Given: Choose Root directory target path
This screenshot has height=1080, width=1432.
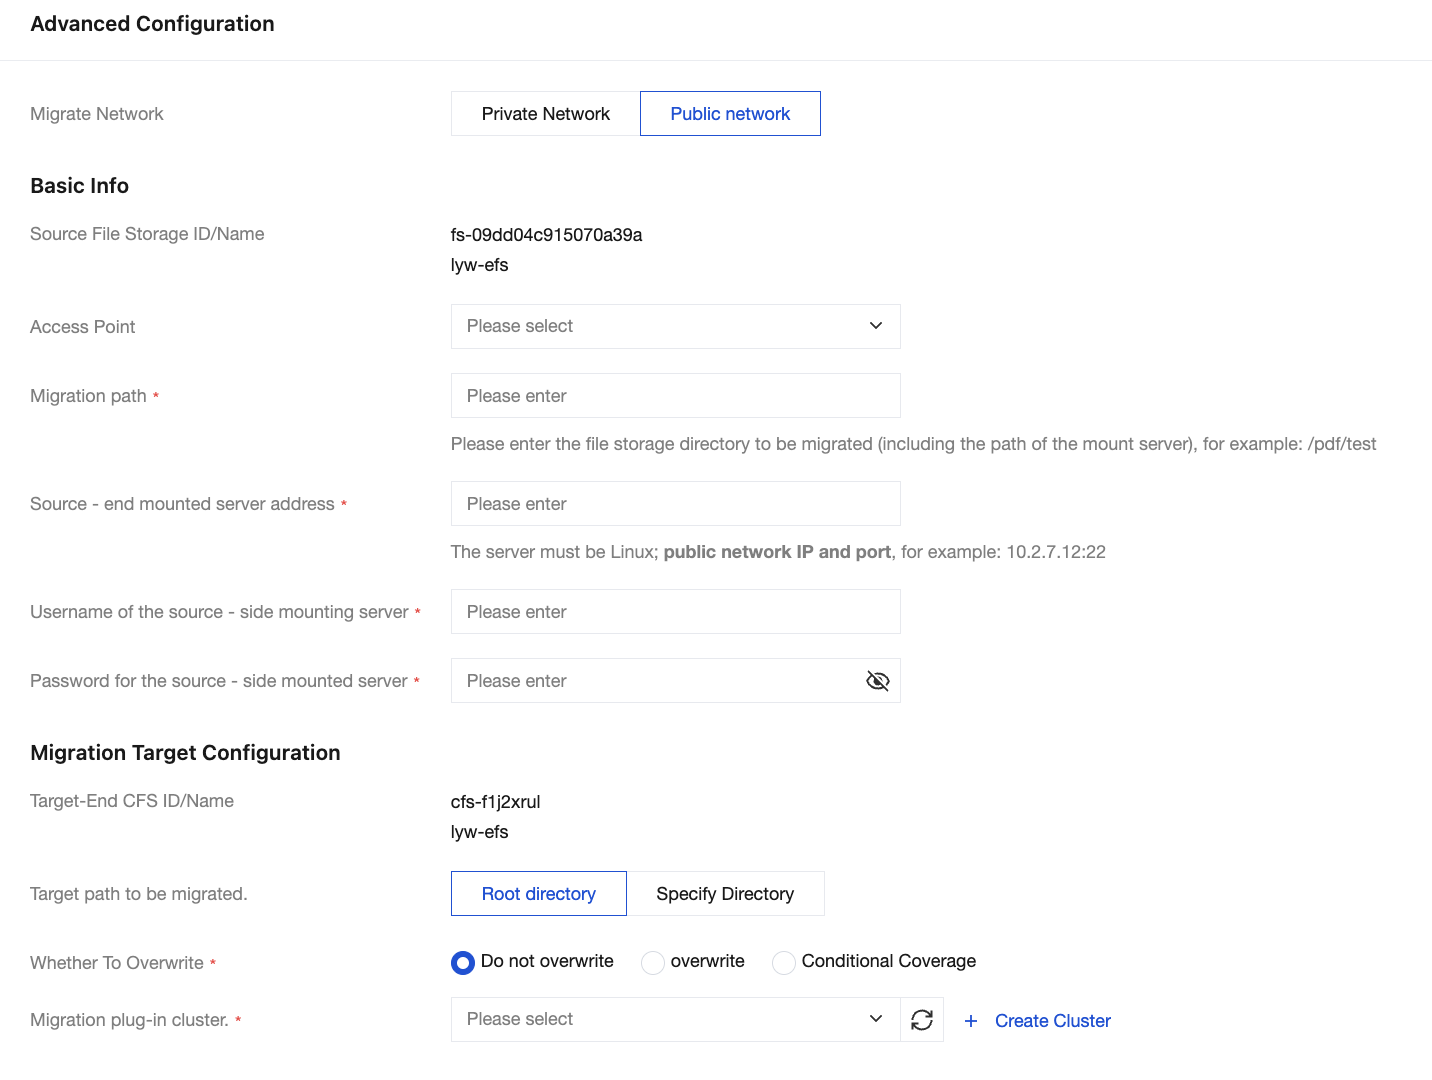Looking at the screenshot, I should tap(538, 894).
